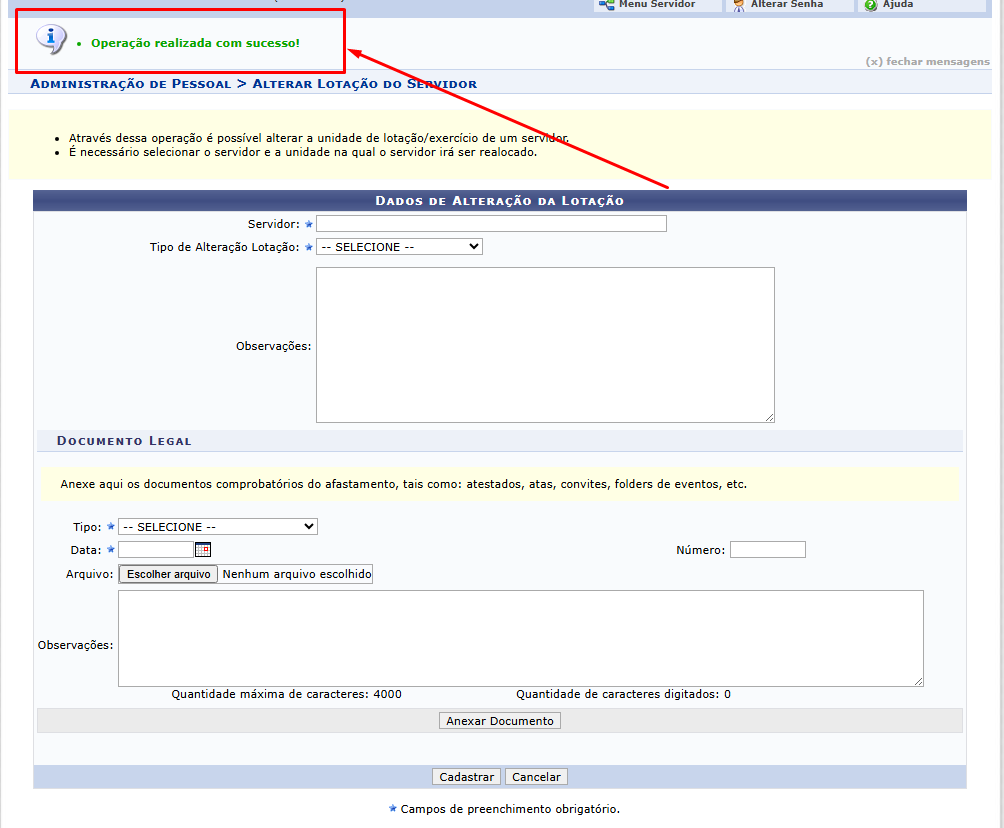This screenshot has height=828, width=1004.
Task: Focus the Data input field
Action: (155, 549)
